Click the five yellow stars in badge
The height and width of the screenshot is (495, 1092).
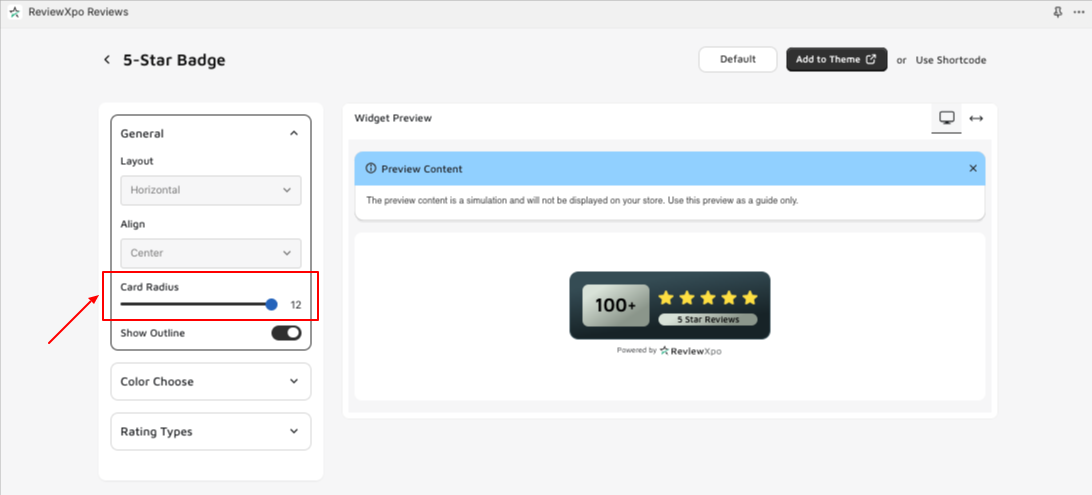point(708,298)
